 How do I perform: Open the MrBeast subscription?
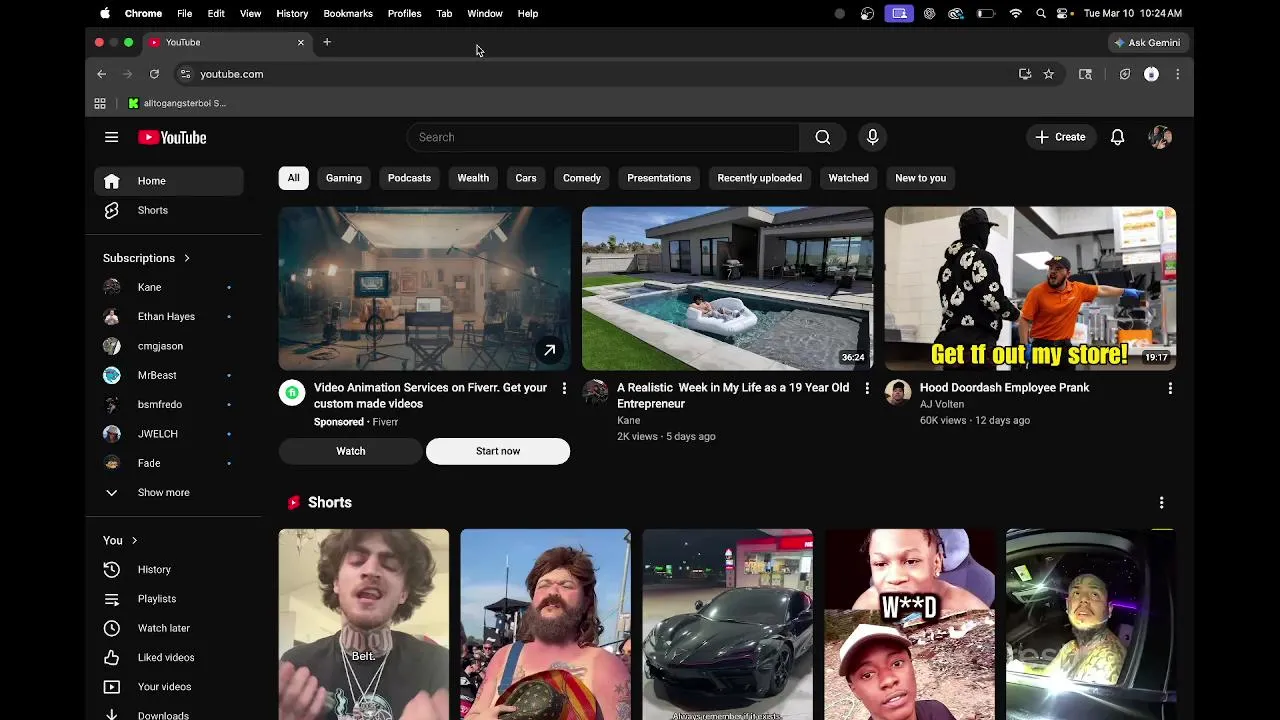[x=169, y=375]
